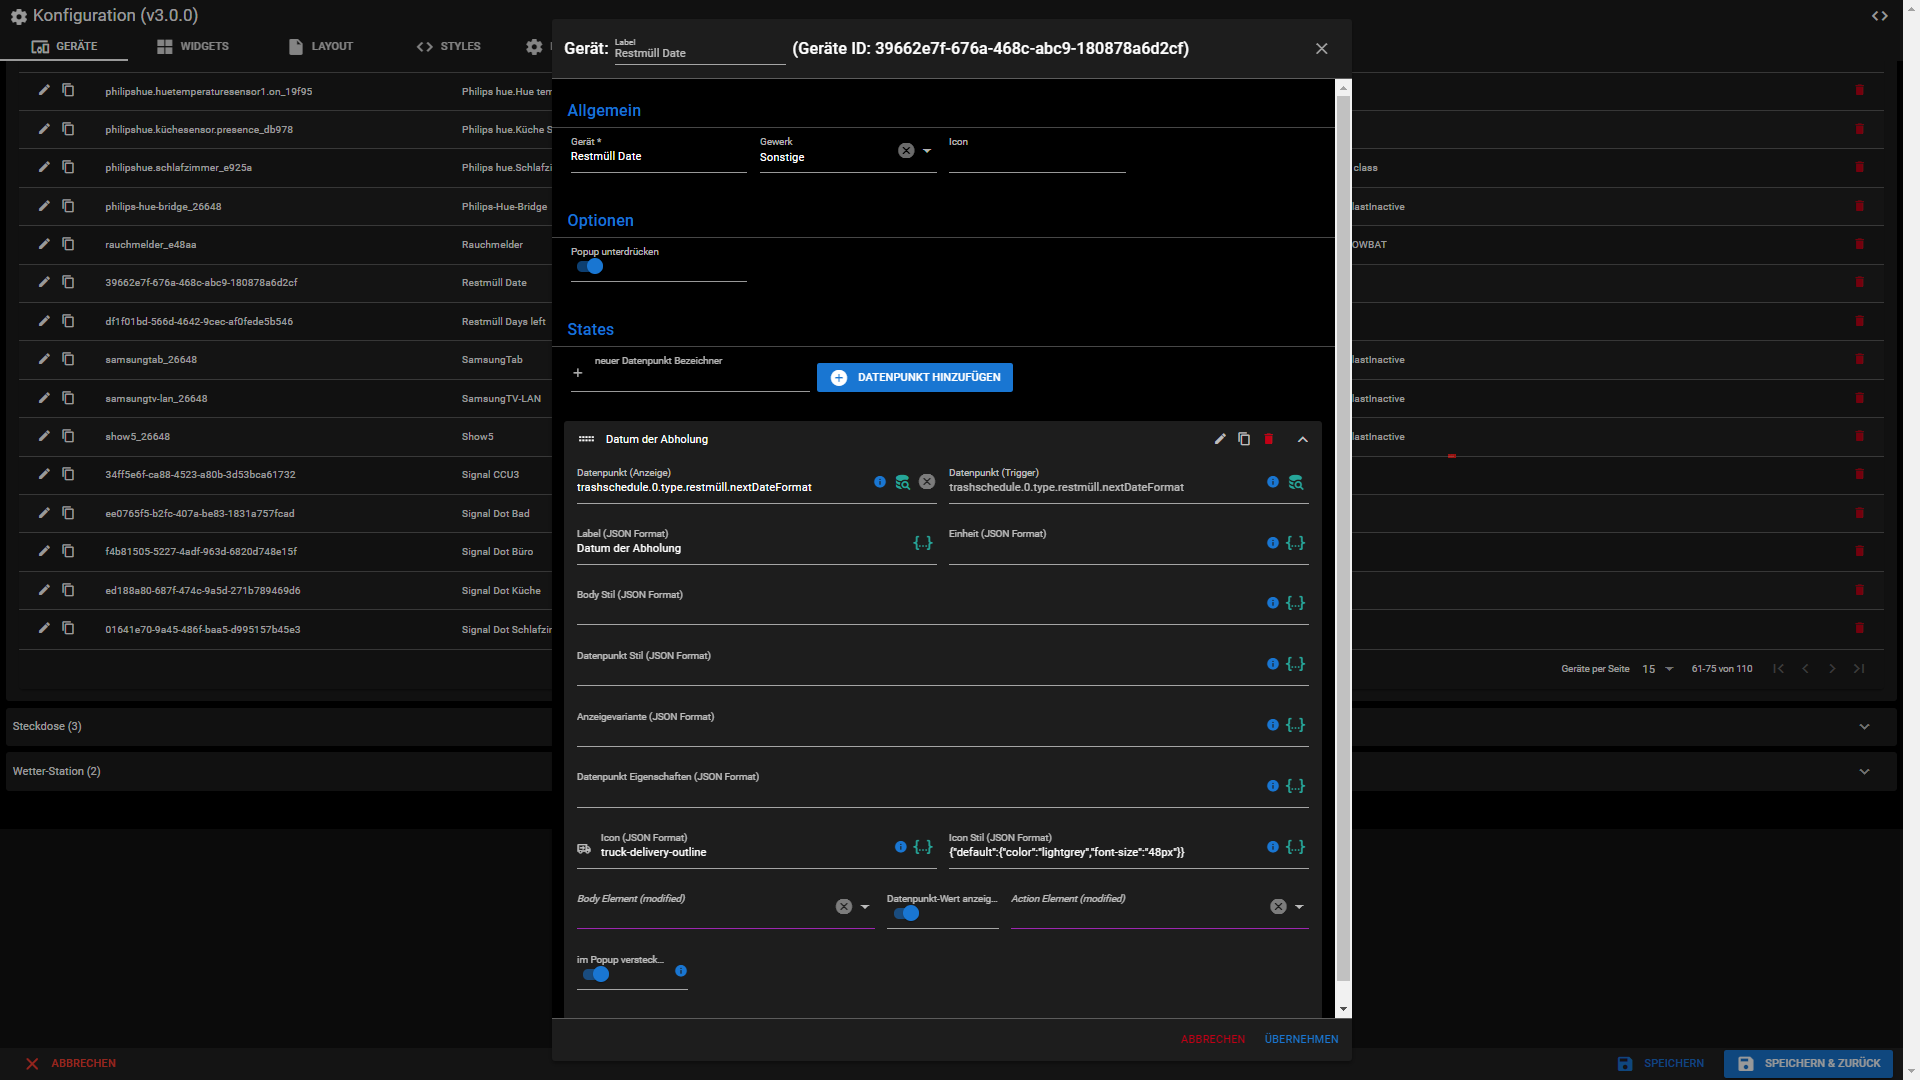Go to previous page of devices
Screen dimensions: 1920x1080
click(x=1805, y=669)
